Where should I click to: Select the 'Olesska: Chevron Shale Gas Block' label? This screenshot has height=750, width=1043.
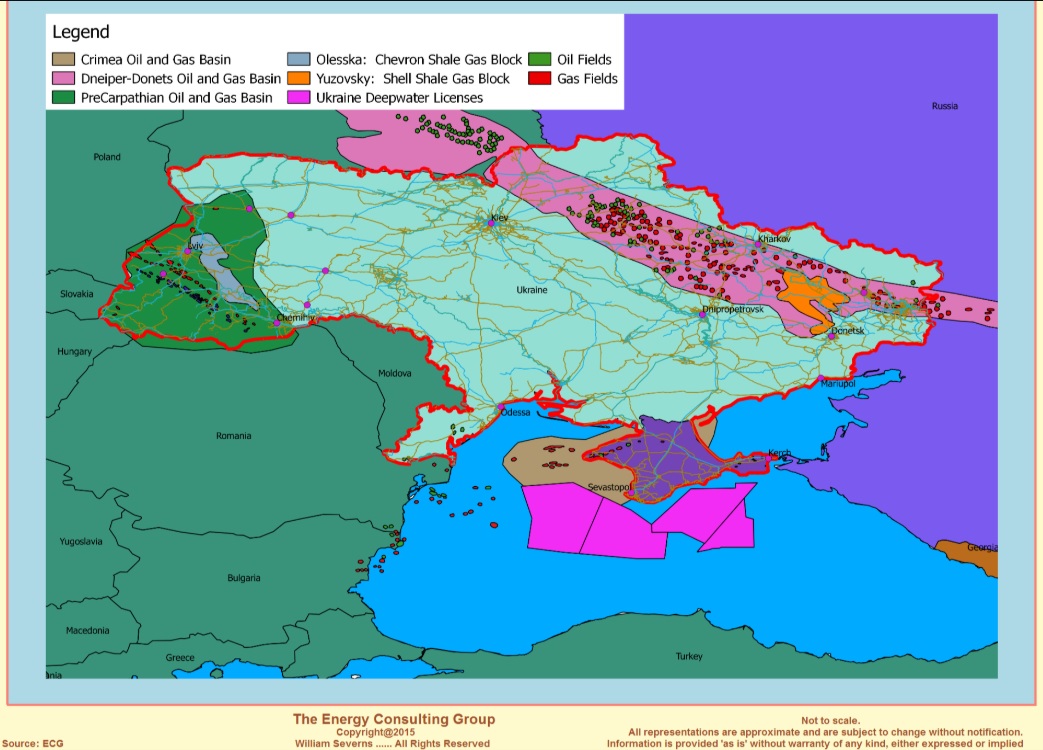click(x=419, y=59)
